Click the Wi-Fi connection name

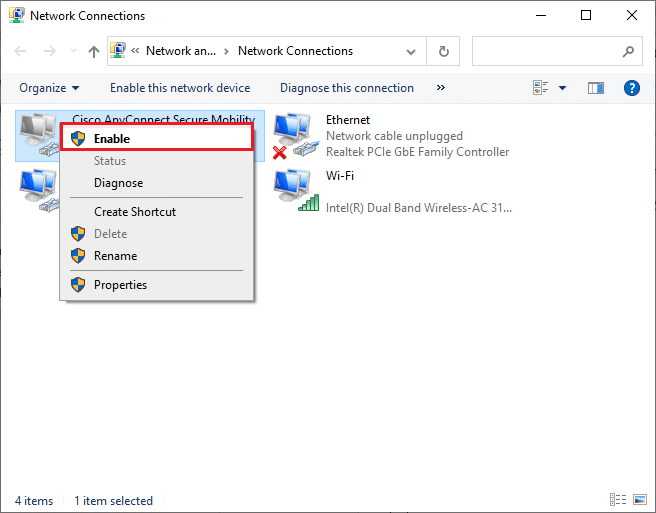[x=340, y=175]
